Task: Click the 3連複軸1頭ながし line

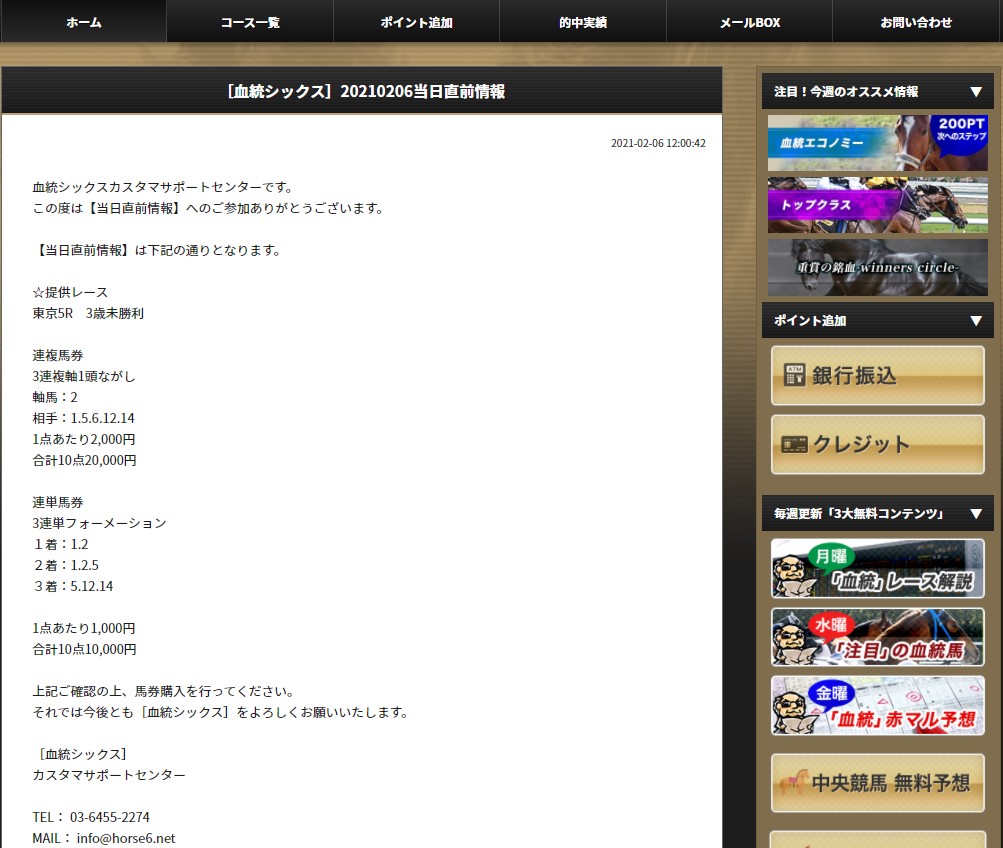Action: 84,376
